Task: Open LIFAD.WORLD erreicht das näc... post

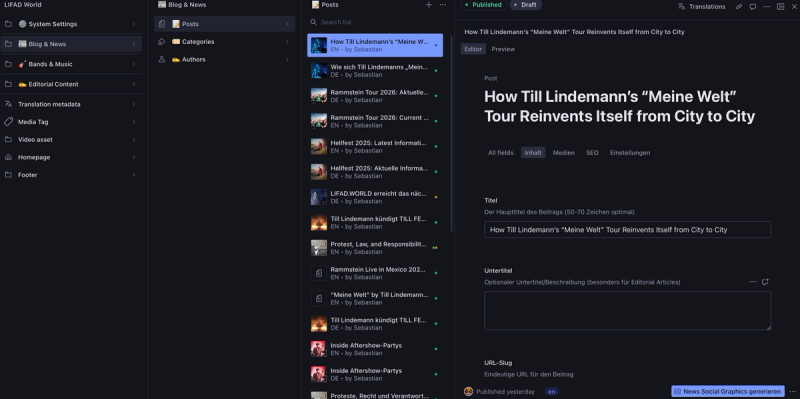Action: [375, 197]
